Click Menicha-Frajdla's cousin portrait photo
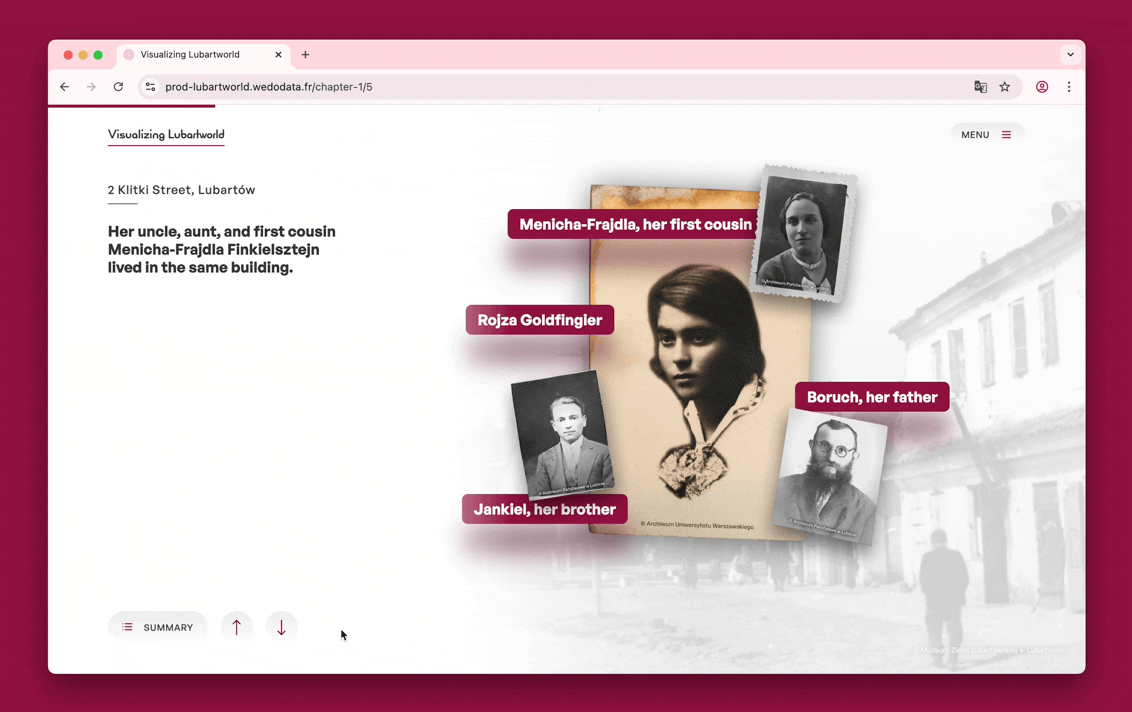Image resolution: width=1132 pixels, height=712 pixels. 803,236
